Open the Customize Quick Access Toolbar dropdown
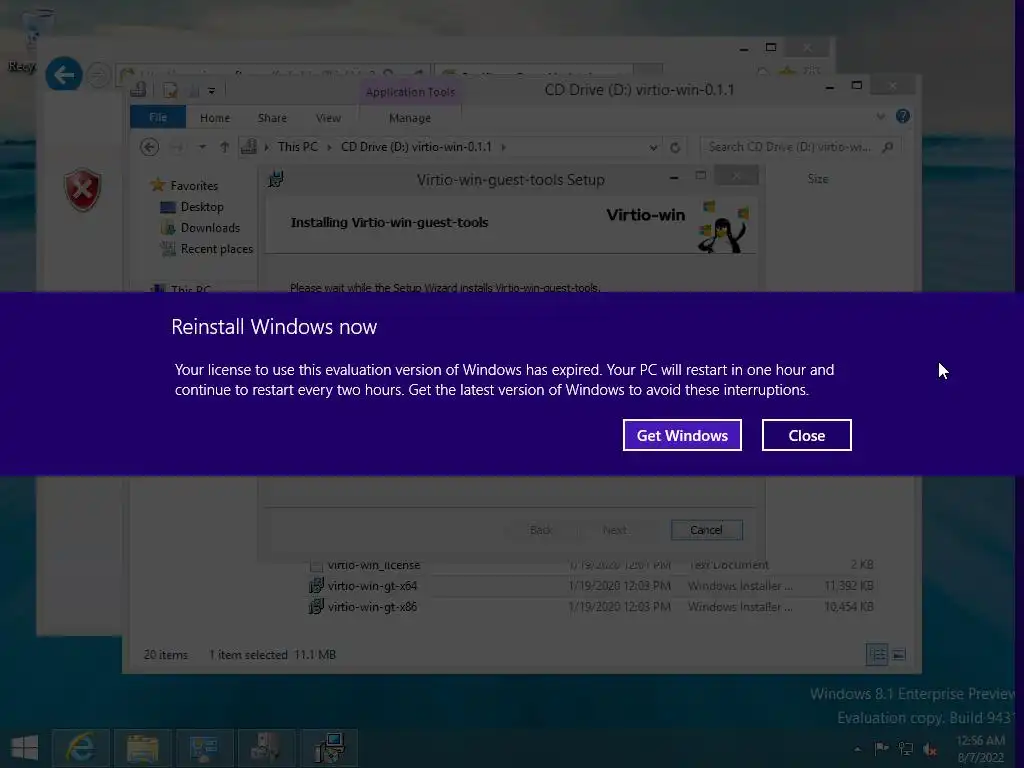1024x768 pixels. (212, 91)
